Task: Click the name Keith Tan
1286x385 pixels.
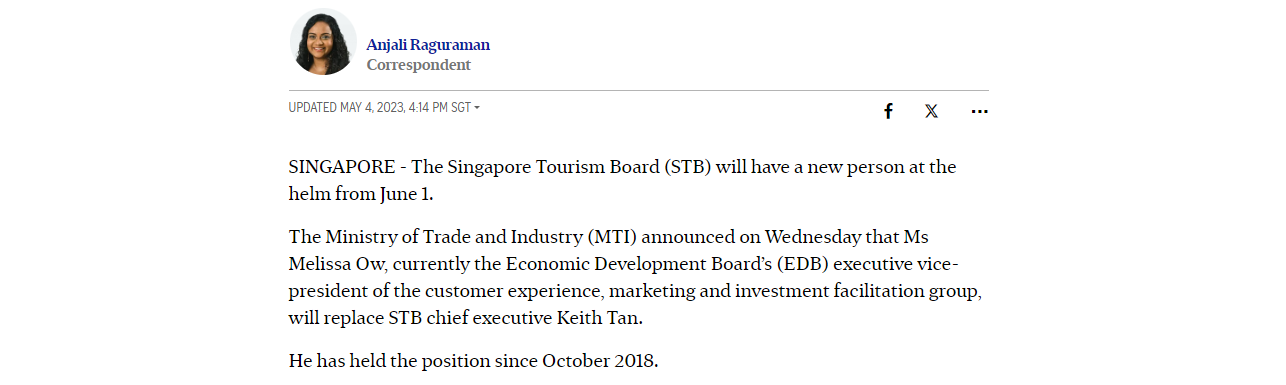Action: 598,318
